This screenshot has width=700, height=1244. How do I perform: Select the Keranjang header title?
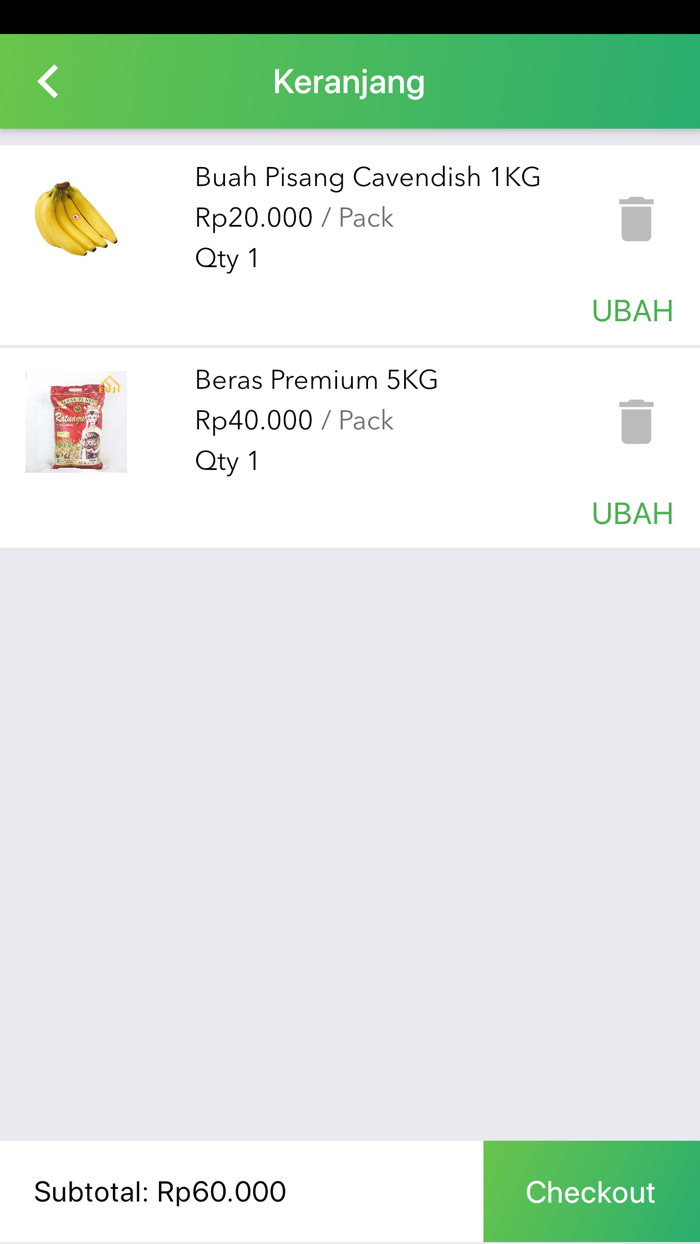[x=349, y=81]
